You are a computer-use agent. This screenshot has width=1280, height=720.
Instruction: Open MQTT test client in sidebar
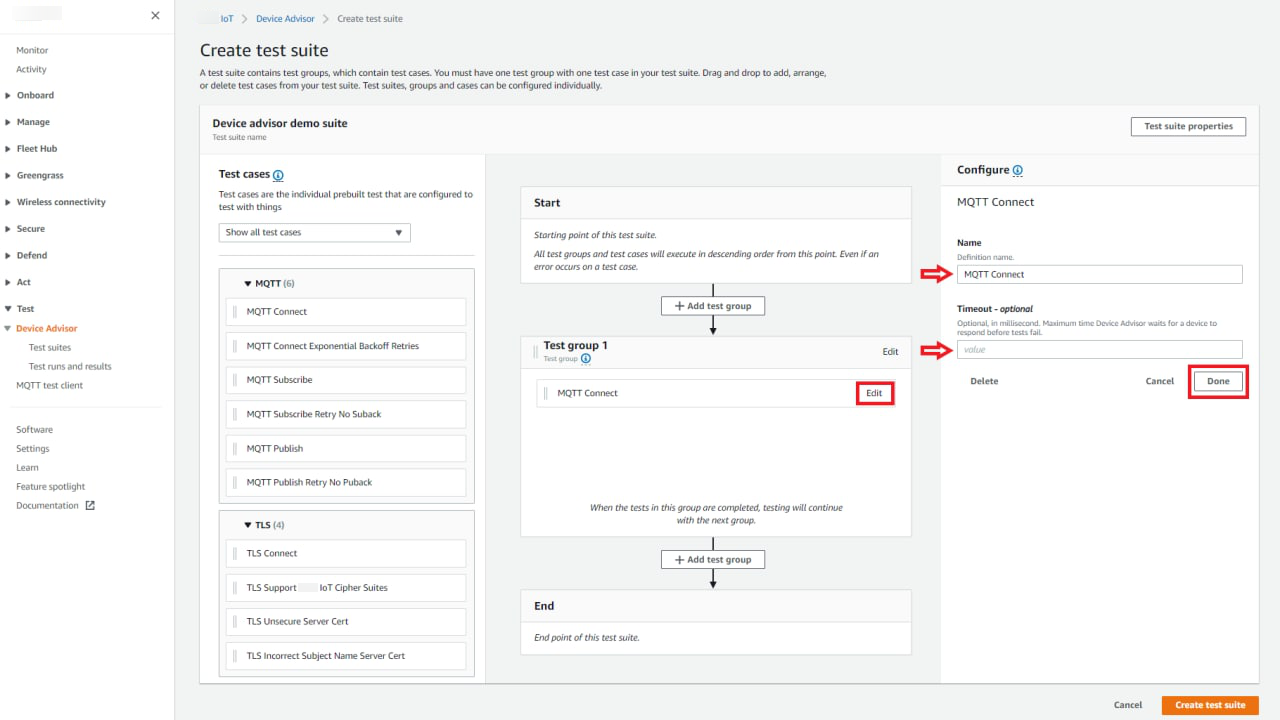click(x=50, y=386)
